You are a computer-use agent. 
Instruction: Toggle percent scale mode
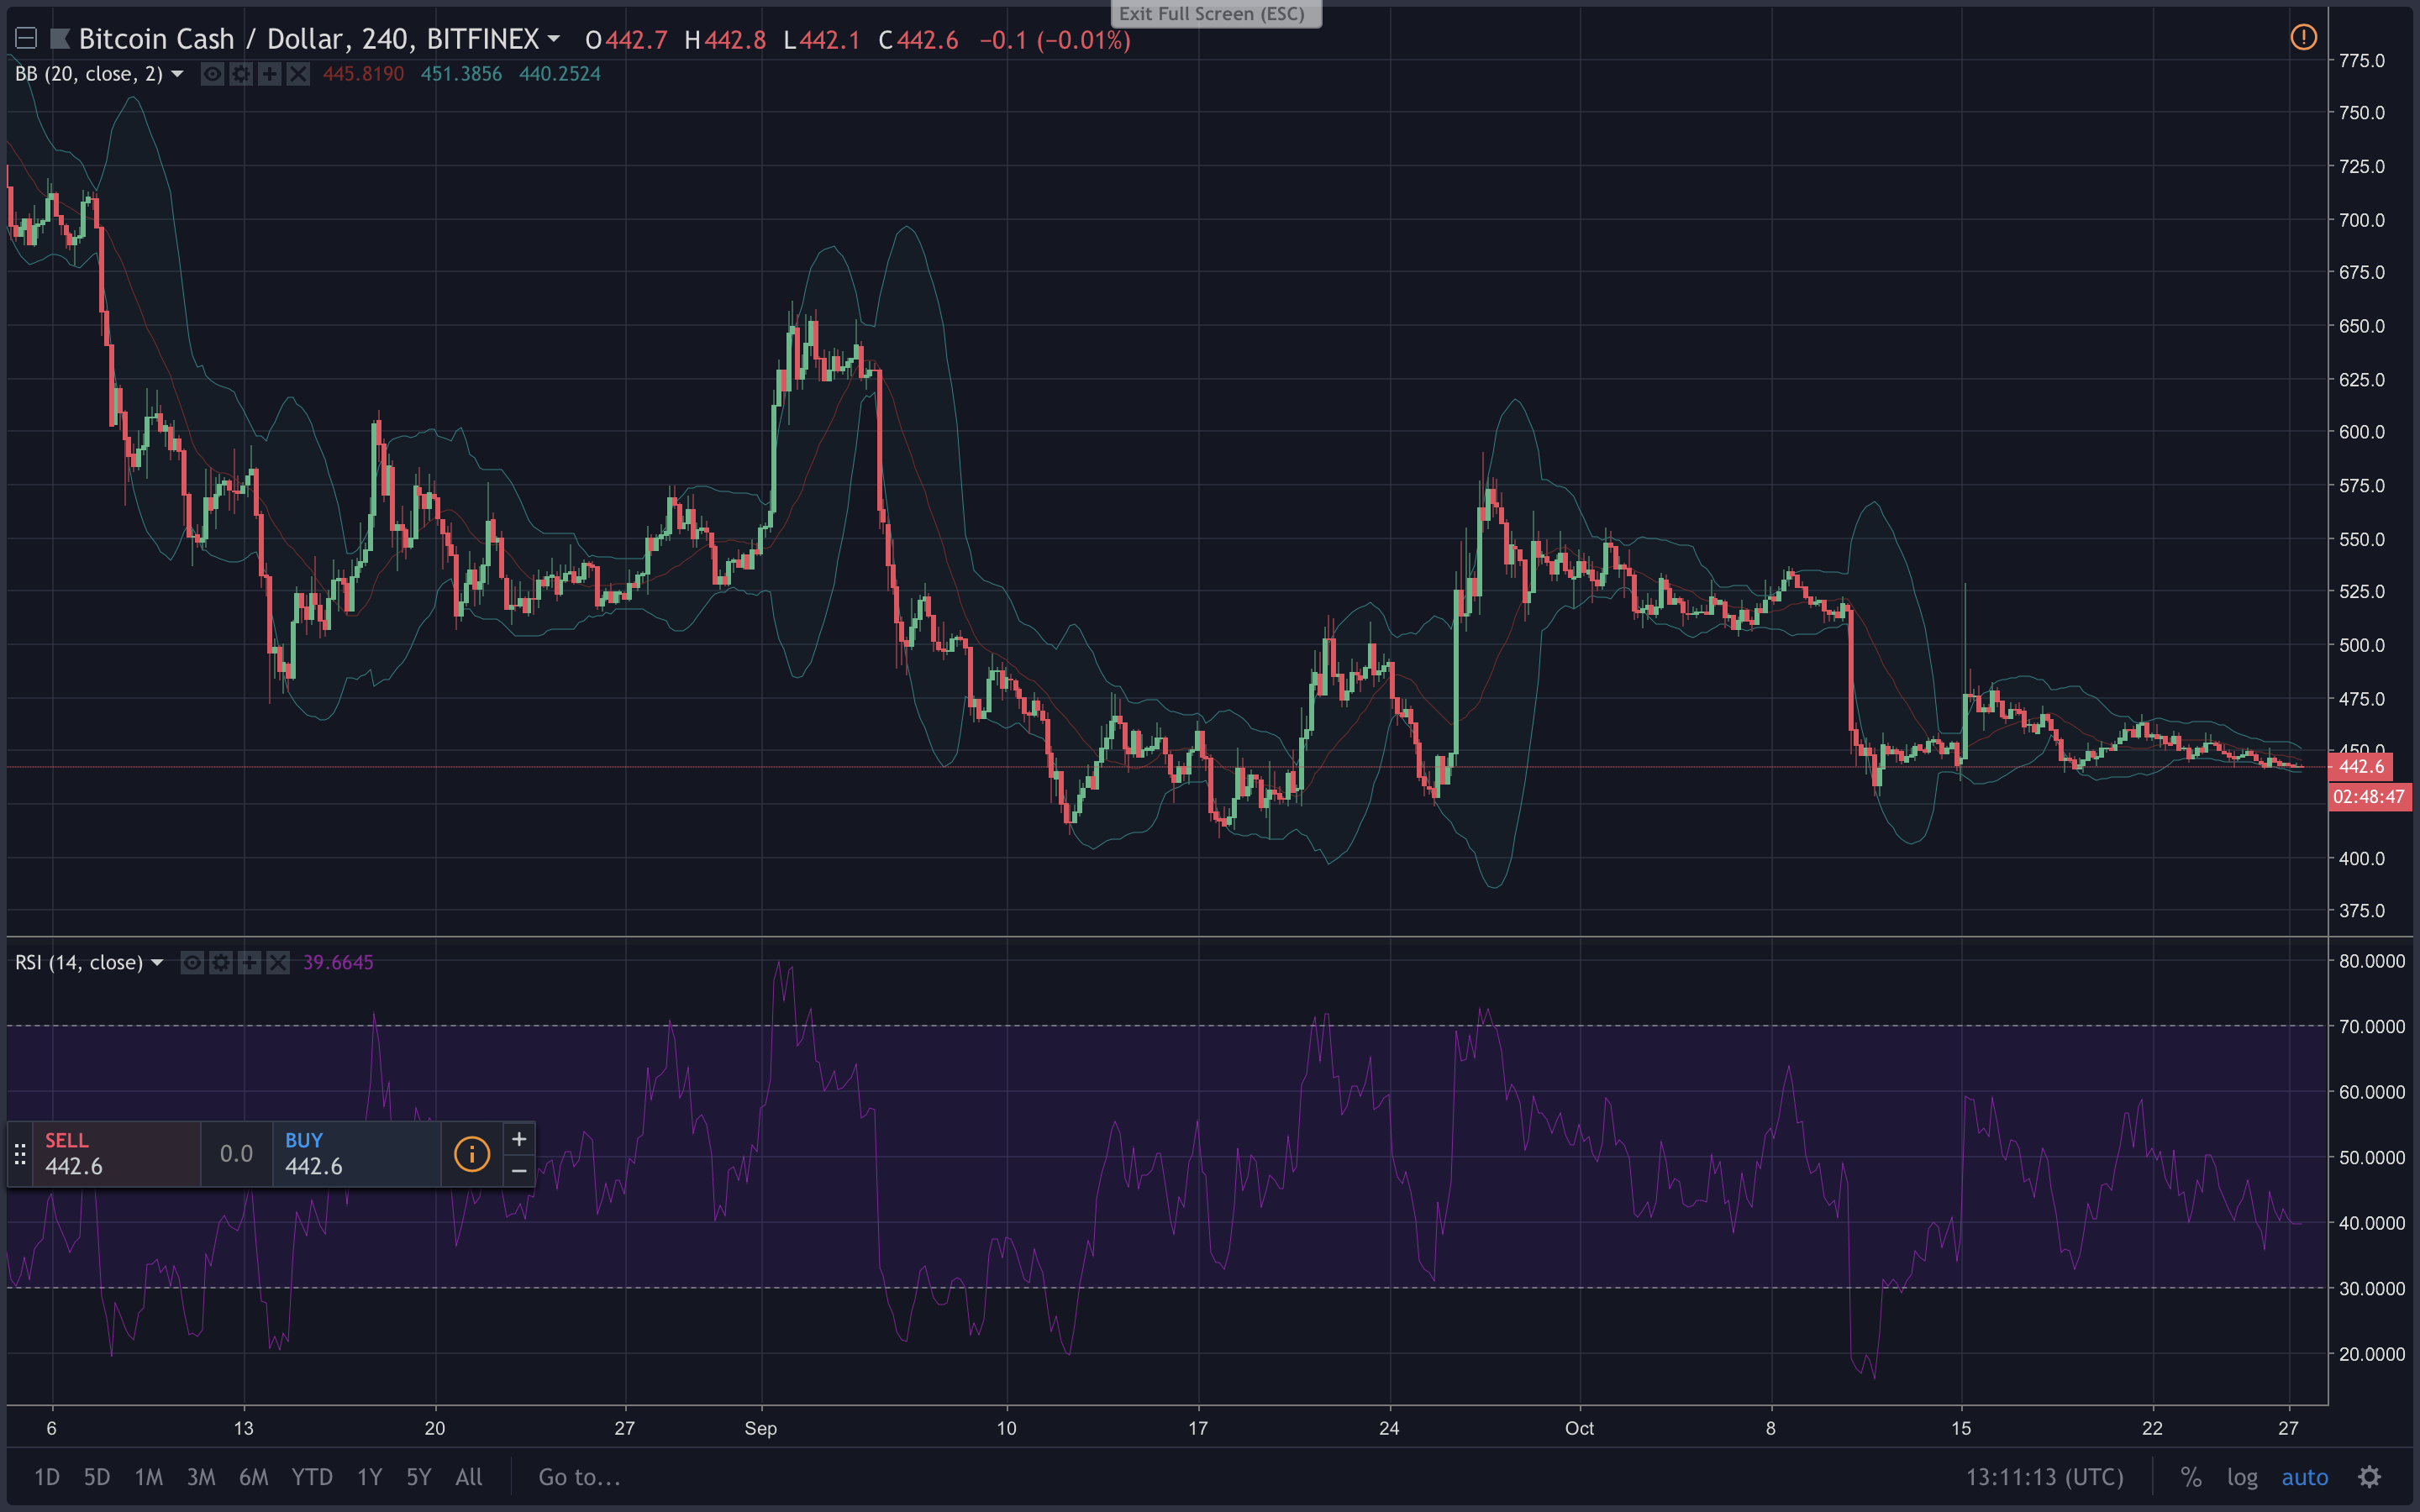coord(2190,1477)
